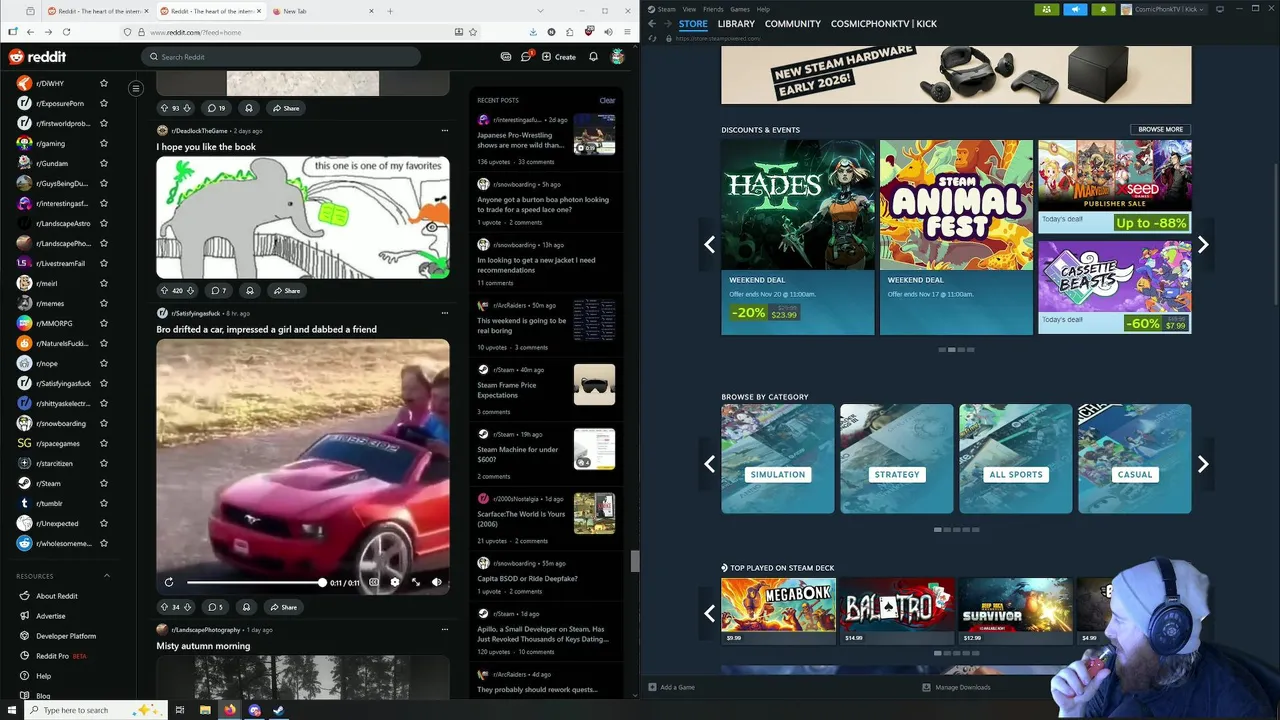The width and height of the screenshot is (1280, 720).
Task: Open the Games menu in Steam
Action: point(740,9)
